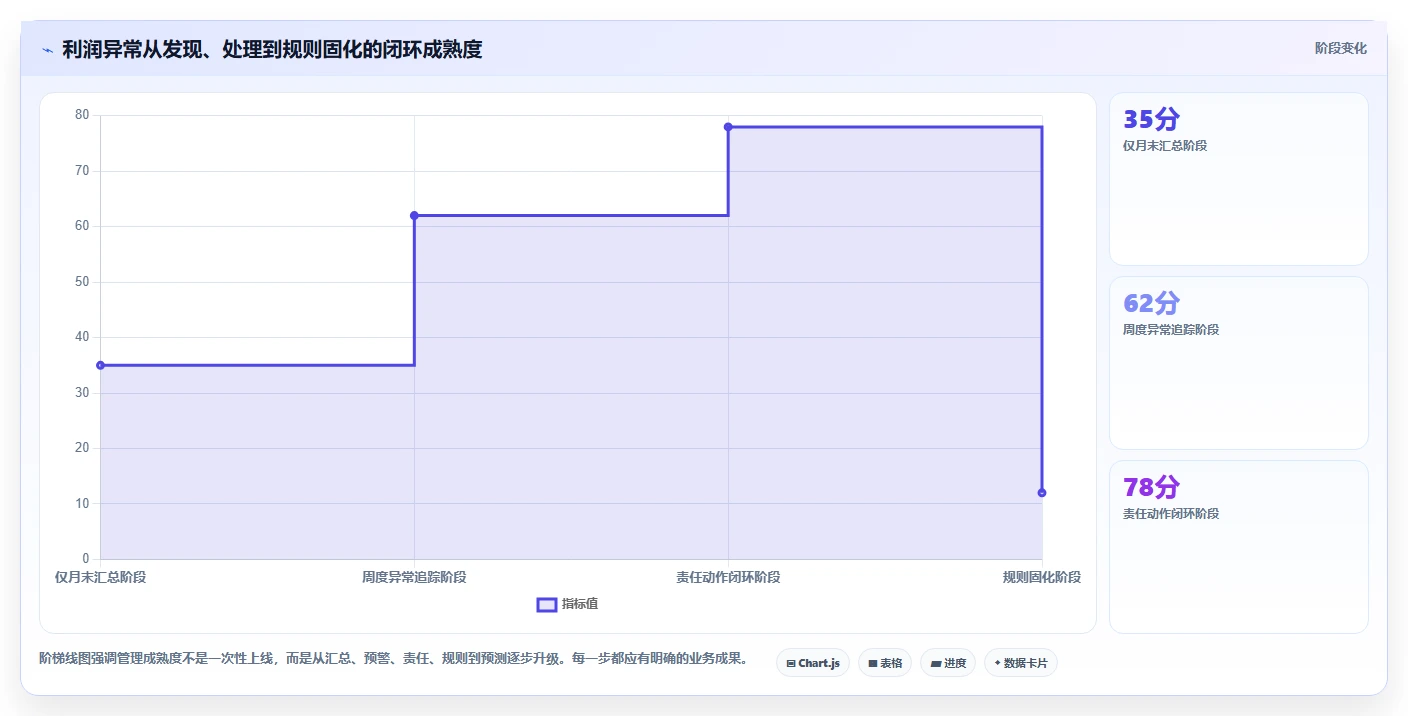Click the 78 data point on chart
Viewport: 1408px width, 716px height.
tap(728, 127)
